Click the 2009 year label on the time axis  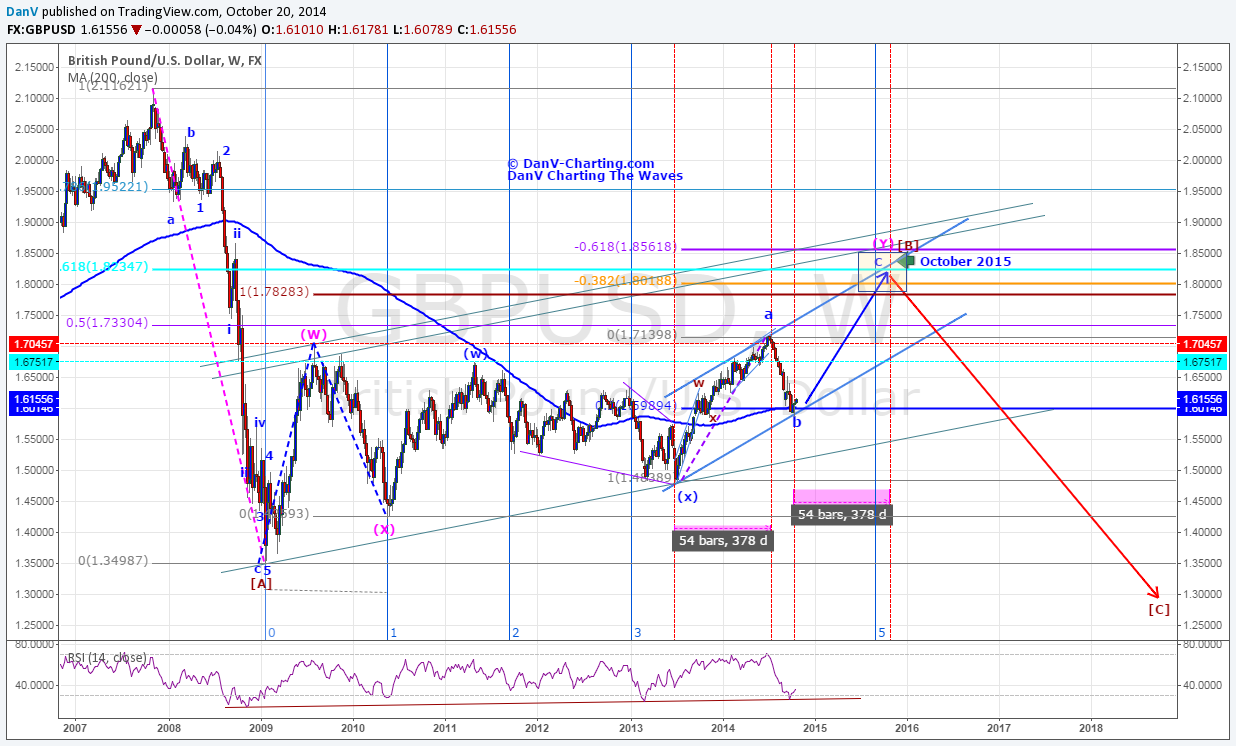tap(261, 730)
